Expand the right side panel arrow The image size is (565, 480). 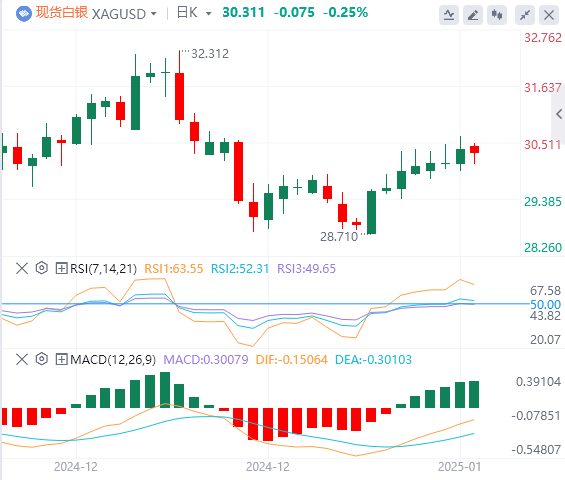click(559, 114)
